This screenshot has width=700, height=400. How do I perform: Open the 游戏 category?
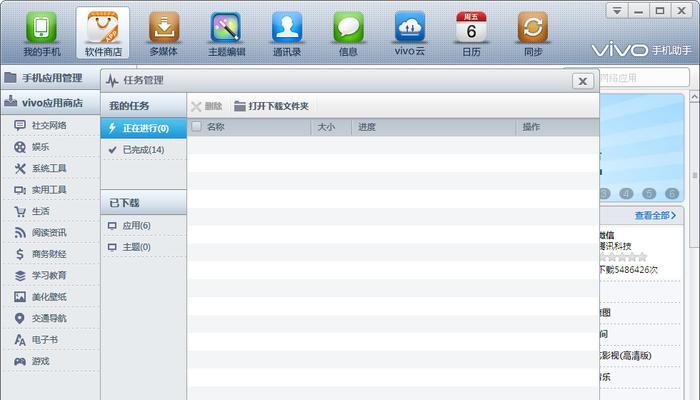(50, 361)
